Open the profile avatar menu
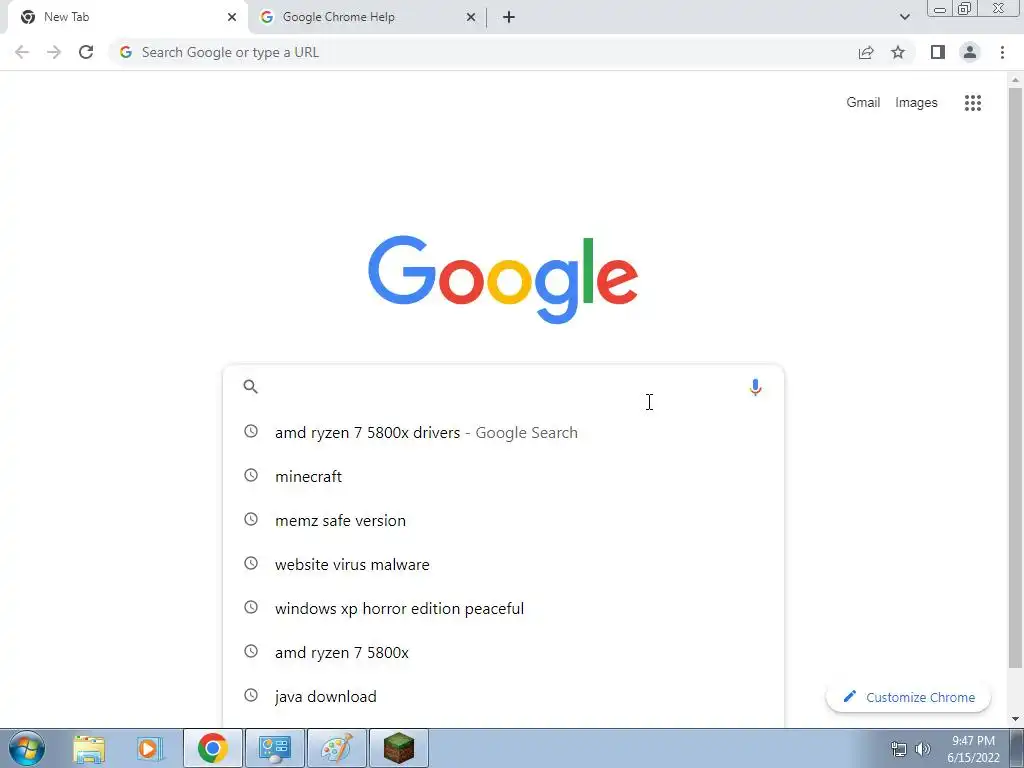This screenshot has width=1024, height=768. (x=970, y=52)
